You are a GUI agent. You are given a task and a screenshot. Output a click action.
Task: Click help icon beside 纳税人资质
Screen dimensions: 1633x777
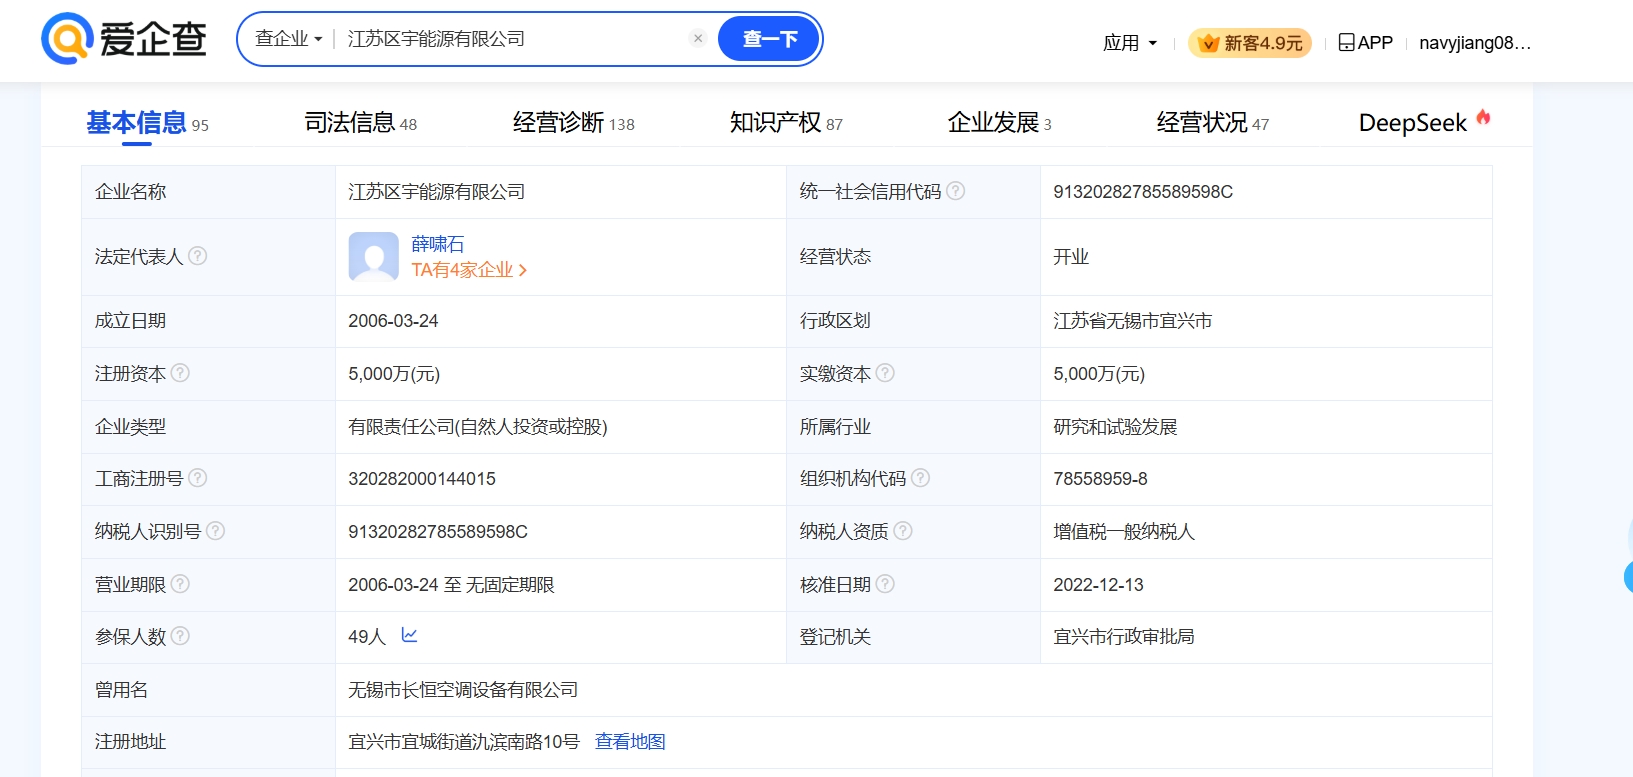tap(903, 531)
